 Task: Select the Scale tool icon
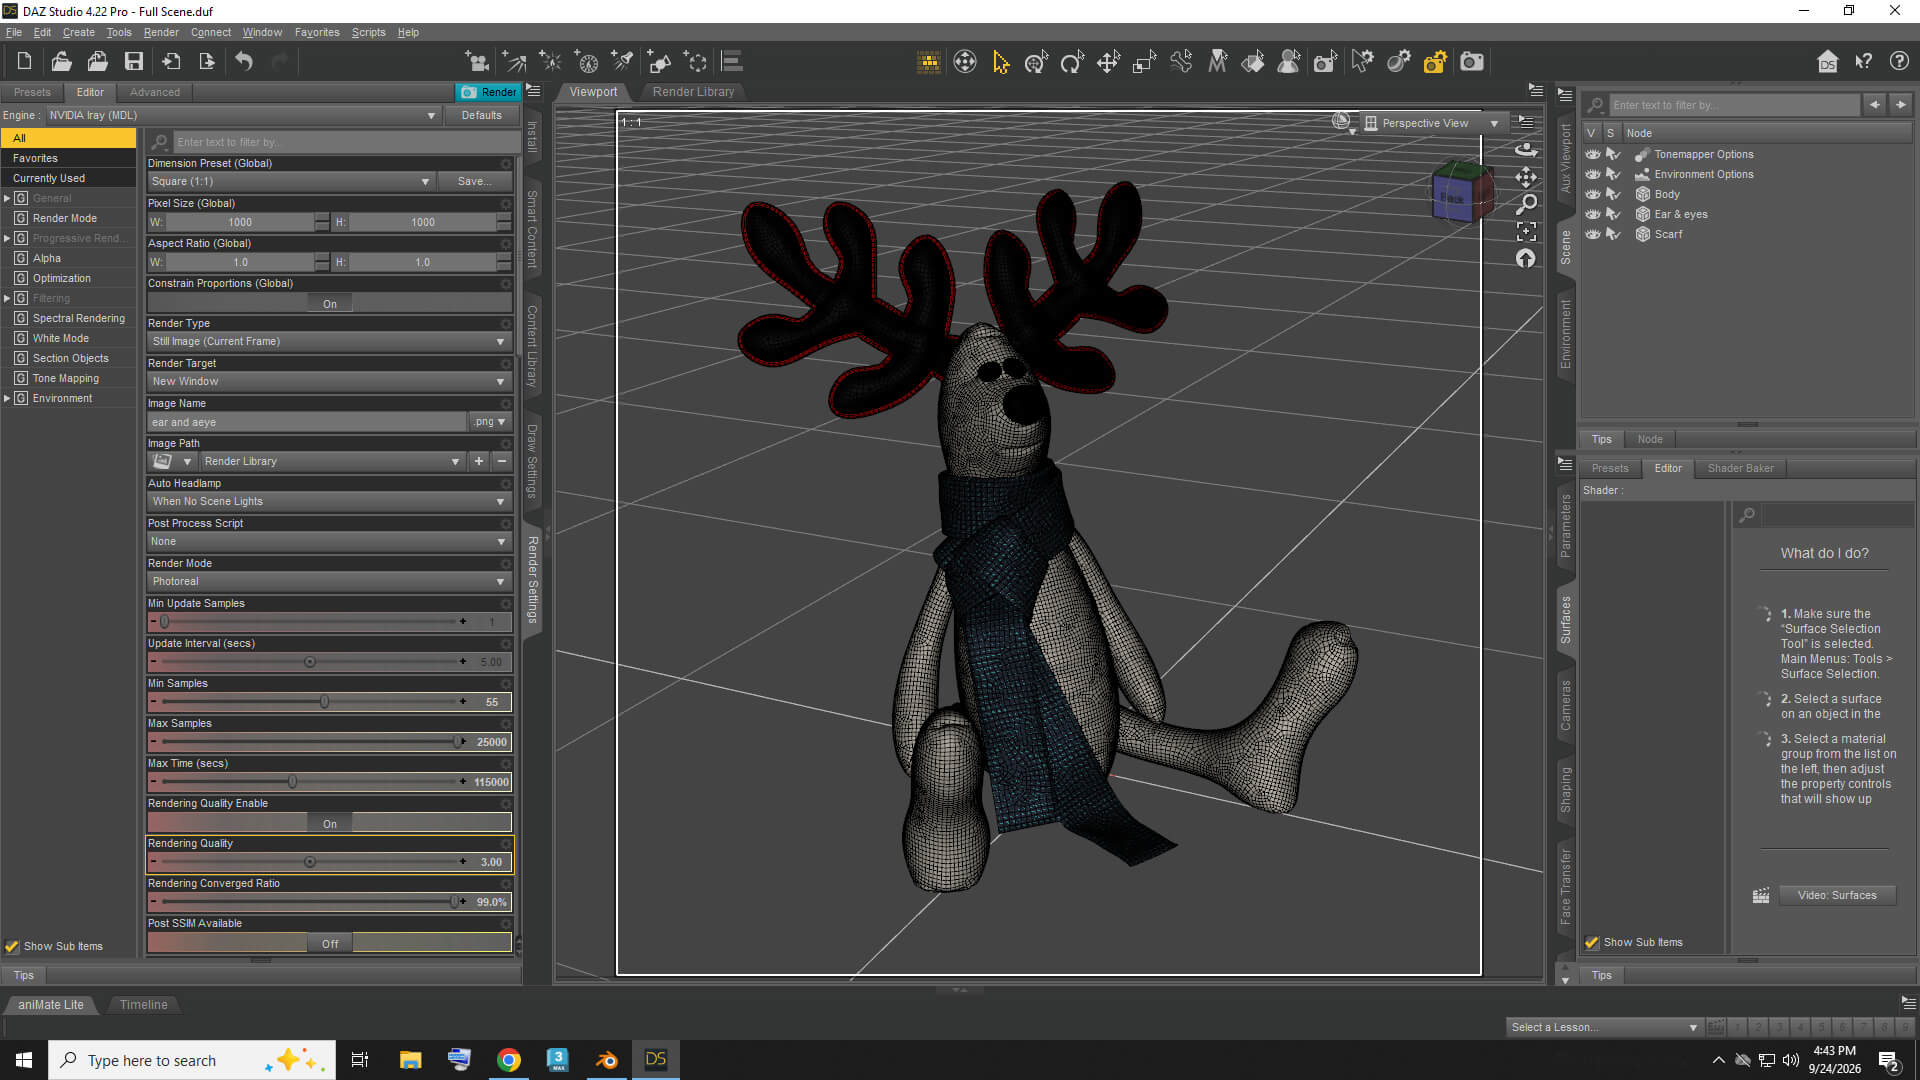coord(1144,63)
